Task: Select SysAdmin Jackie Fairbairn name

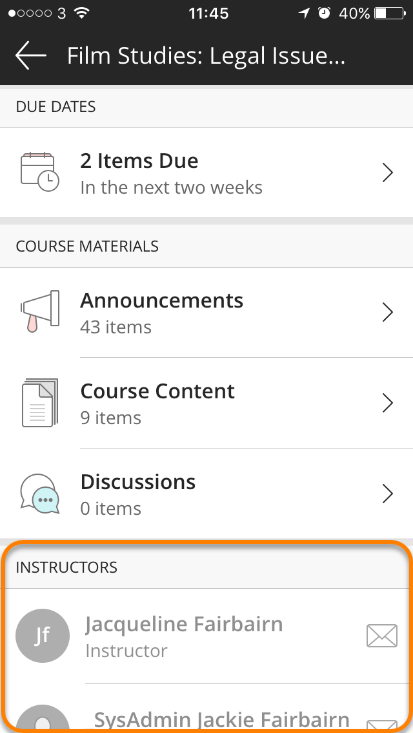Action: [x=222, y=721]
